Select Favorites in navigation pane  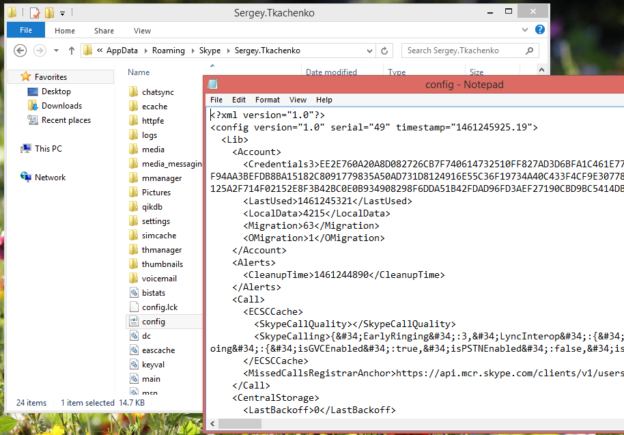tap(51, 77)
